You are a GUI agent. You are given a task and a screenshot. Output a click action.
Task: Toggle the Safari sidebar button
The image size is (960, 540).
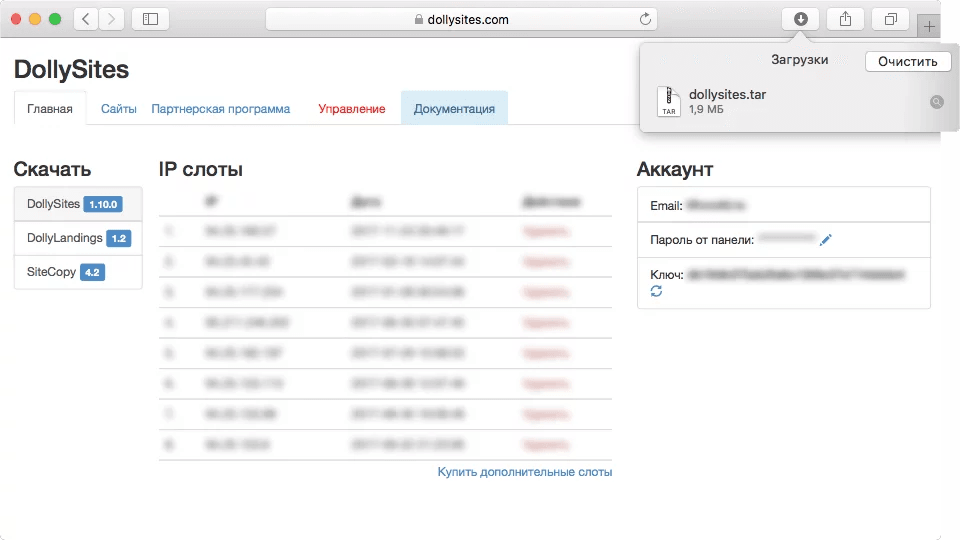150,20
